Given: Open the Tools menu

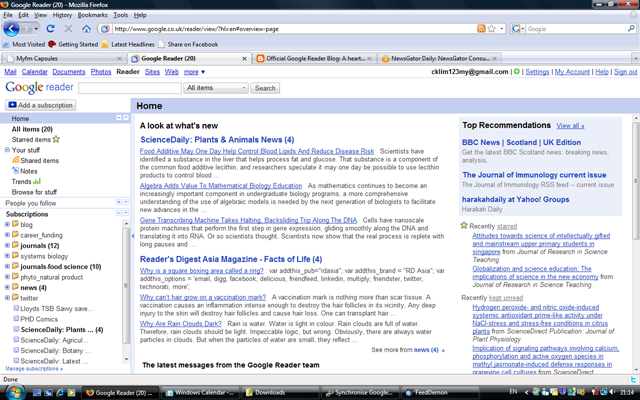Looking at the screenshot, I should tap(120, 15).
